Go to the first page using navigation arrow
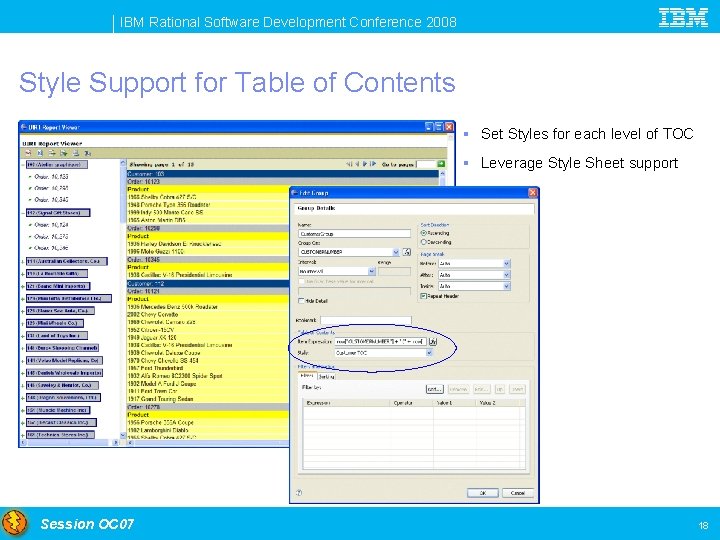The image size is (720, 540). point(349,164)
